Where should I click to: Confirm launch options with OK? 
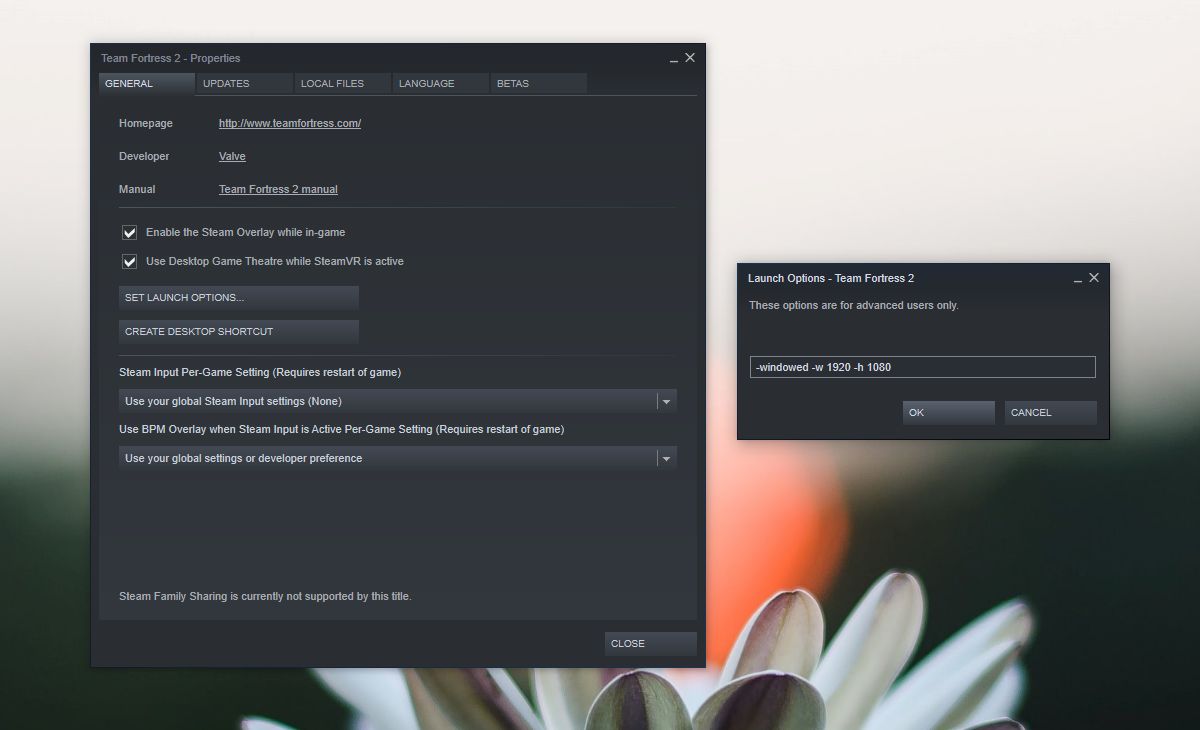(x=947, y=412)
